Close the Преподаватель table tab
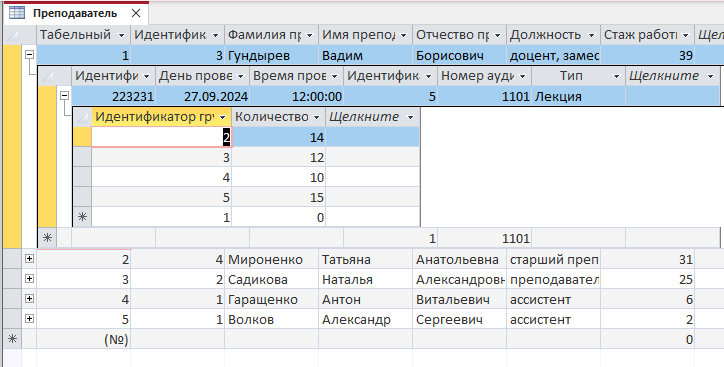This screenshot has height=367, width=724. pos(136,13)
